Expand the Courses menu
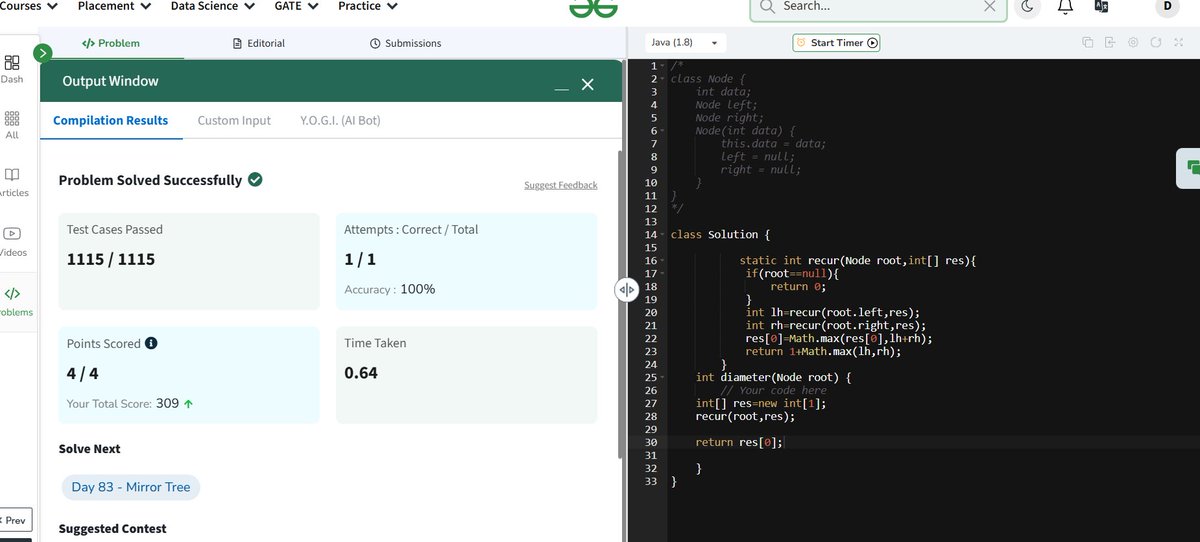The image size is (1200, 542). 29,6
